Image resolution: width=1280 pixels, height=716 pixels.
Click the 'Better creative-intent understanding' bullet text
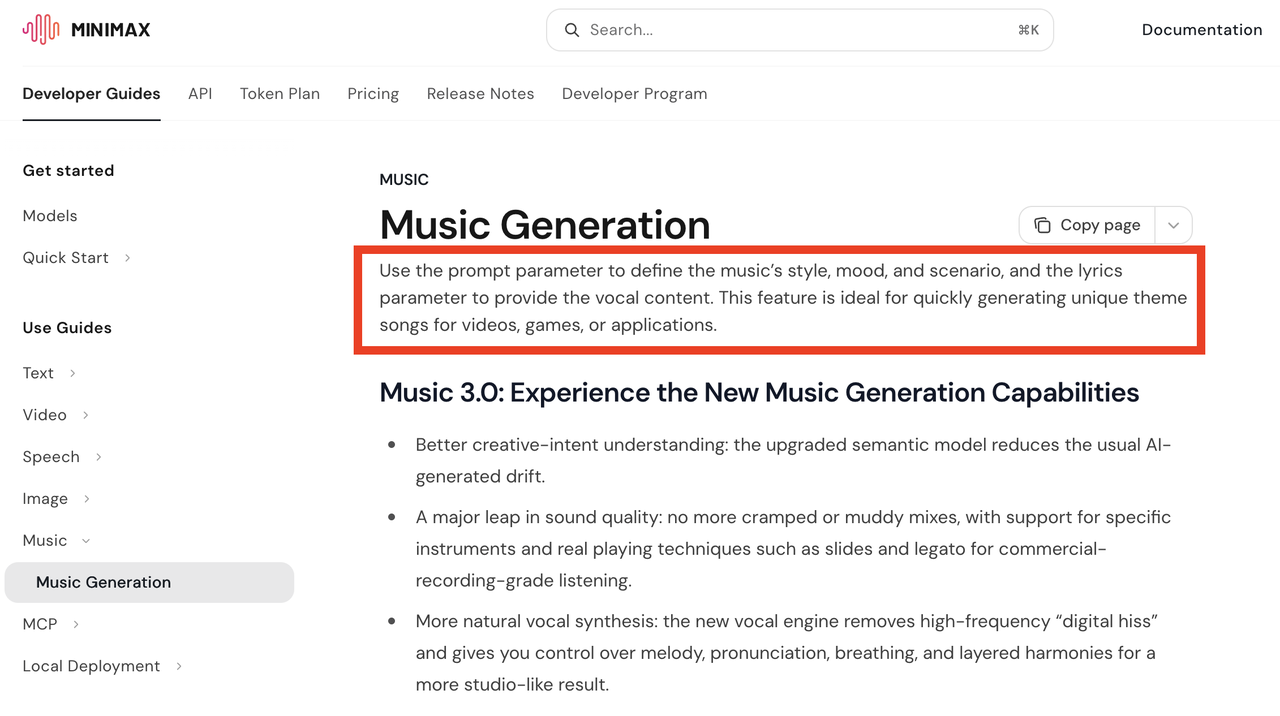pos(793,460)
